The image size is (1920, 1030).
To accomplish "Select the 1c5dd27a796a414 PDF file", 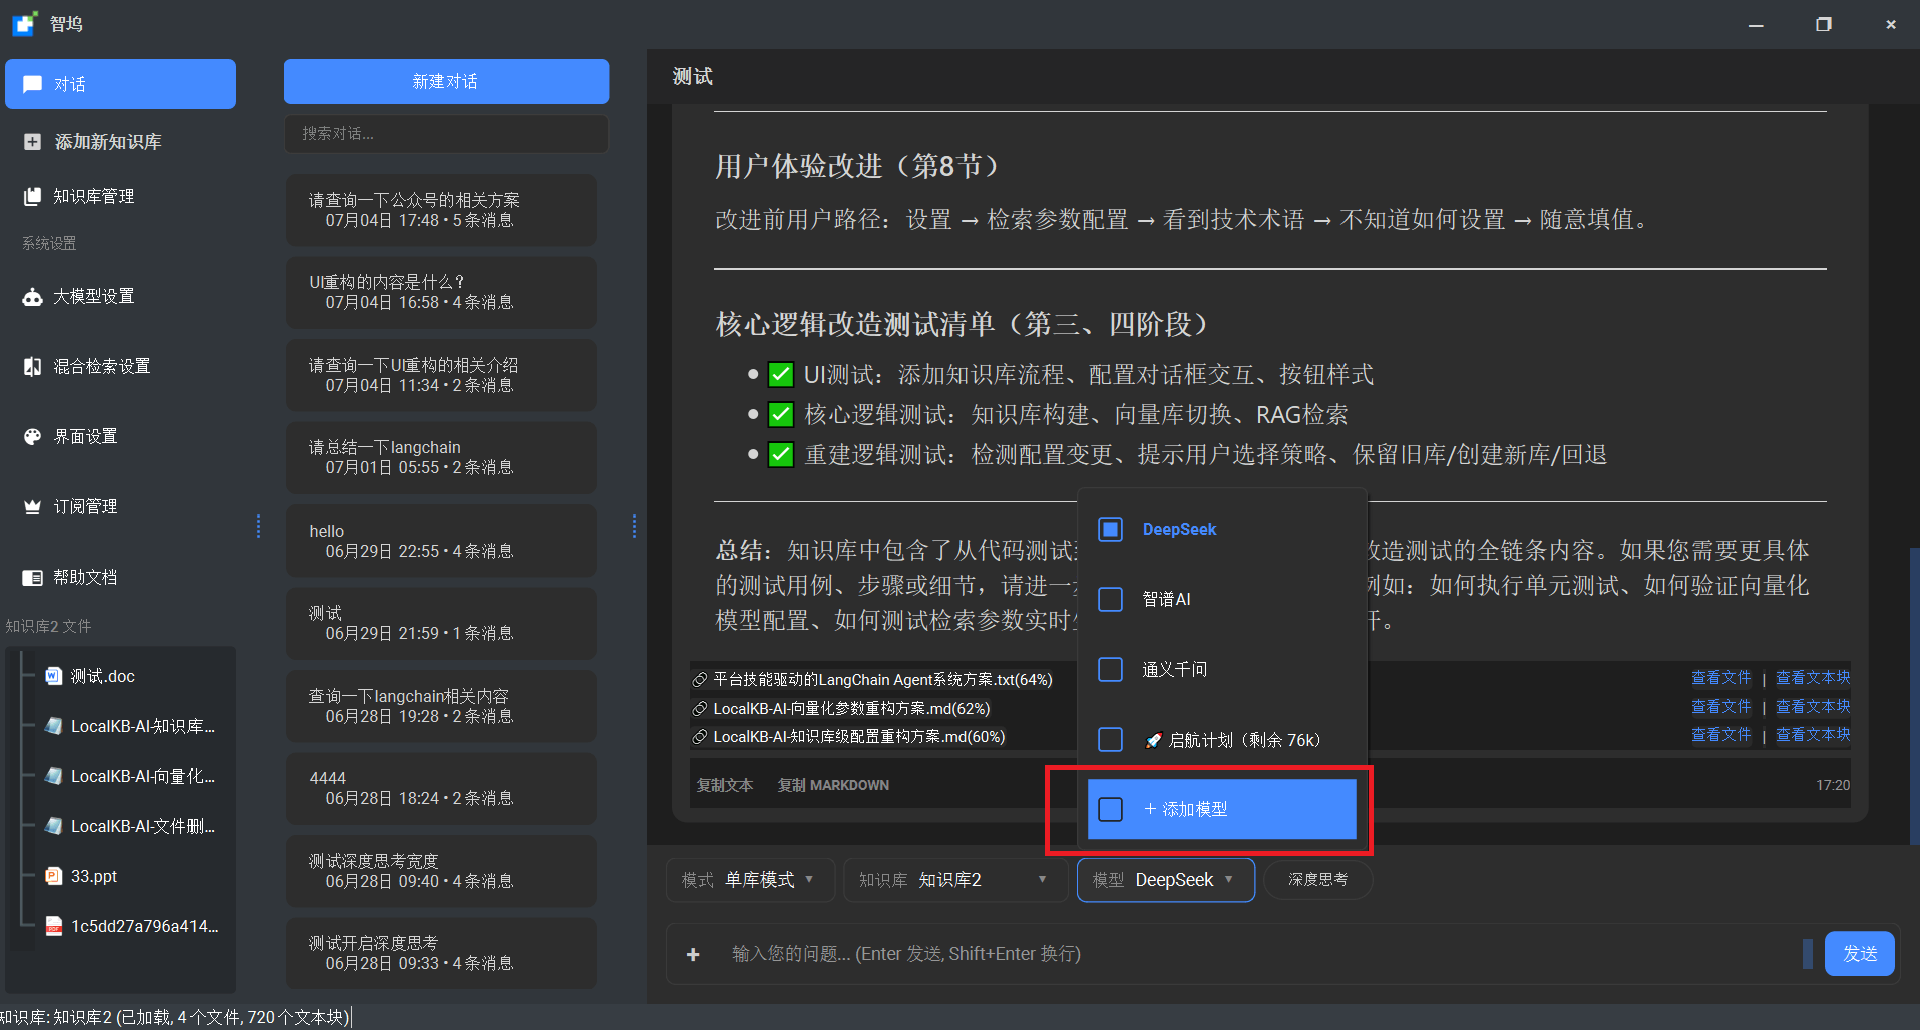I will 132,926.
